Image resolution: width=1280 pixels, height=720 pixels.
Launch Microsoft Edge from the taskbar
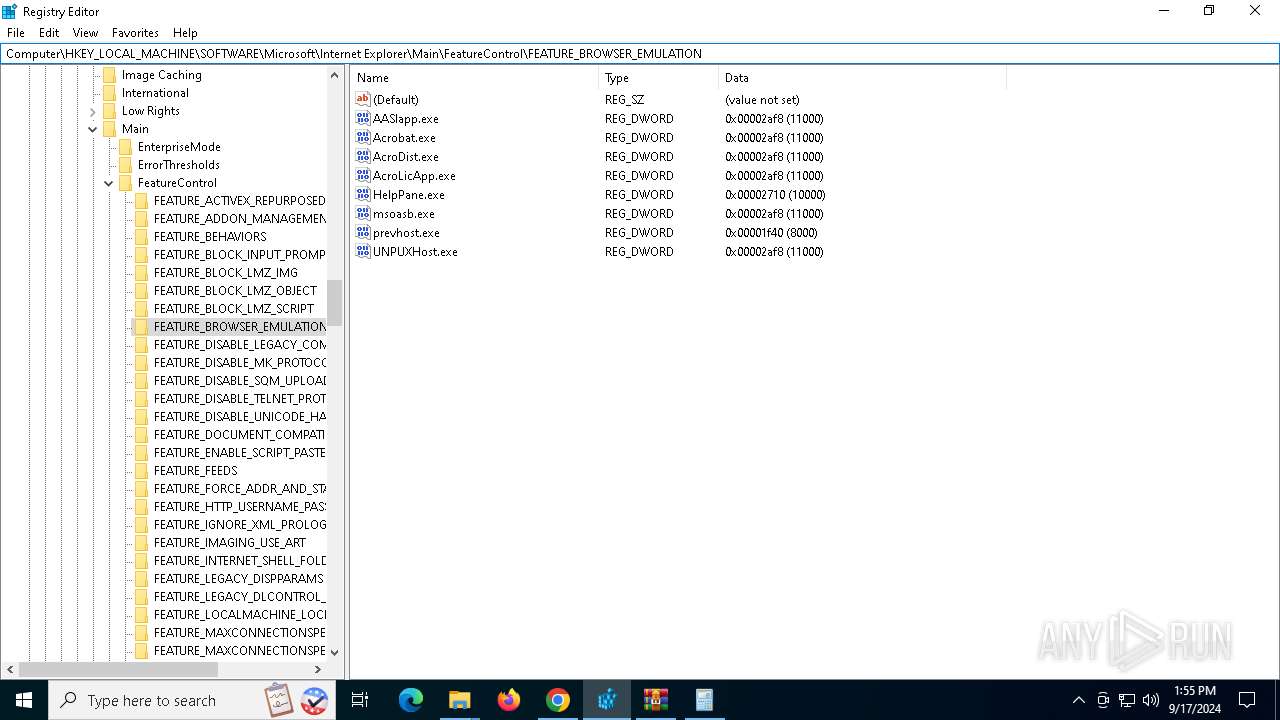pyautogui.click(x=411, y=700)
